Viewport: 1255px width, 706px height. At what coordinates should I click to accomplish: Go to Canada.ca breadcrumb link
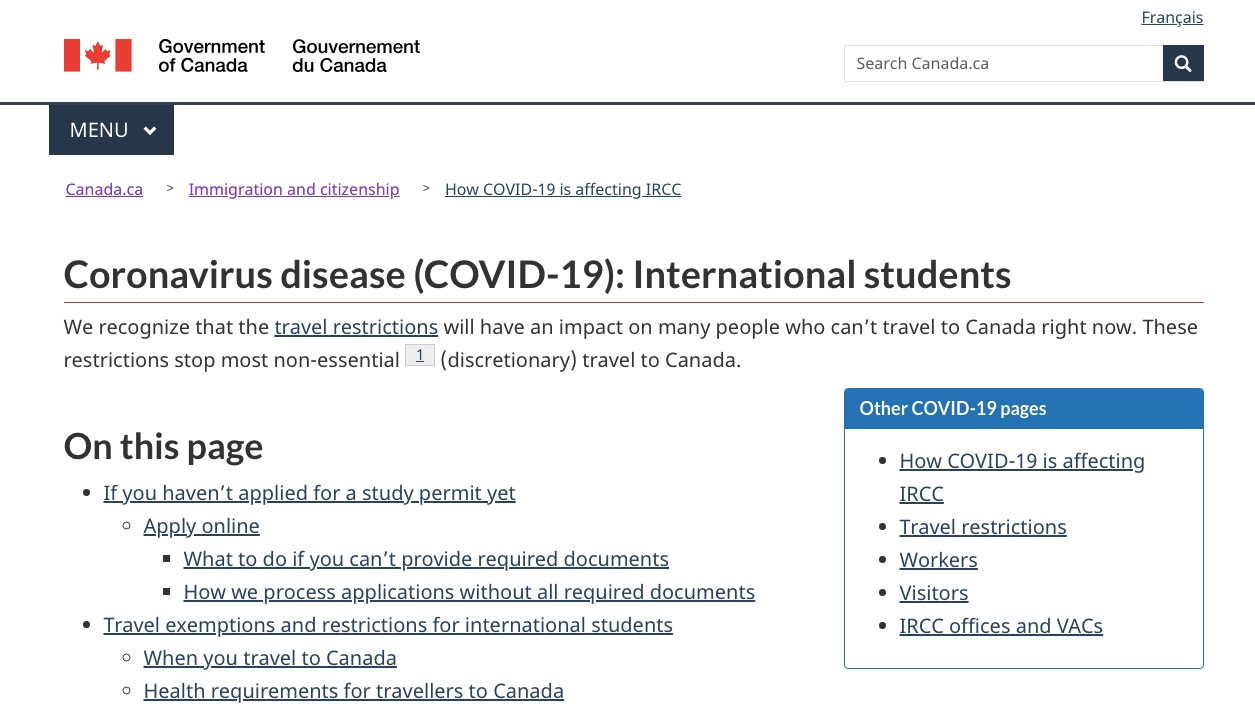click(x=104, y=189)
